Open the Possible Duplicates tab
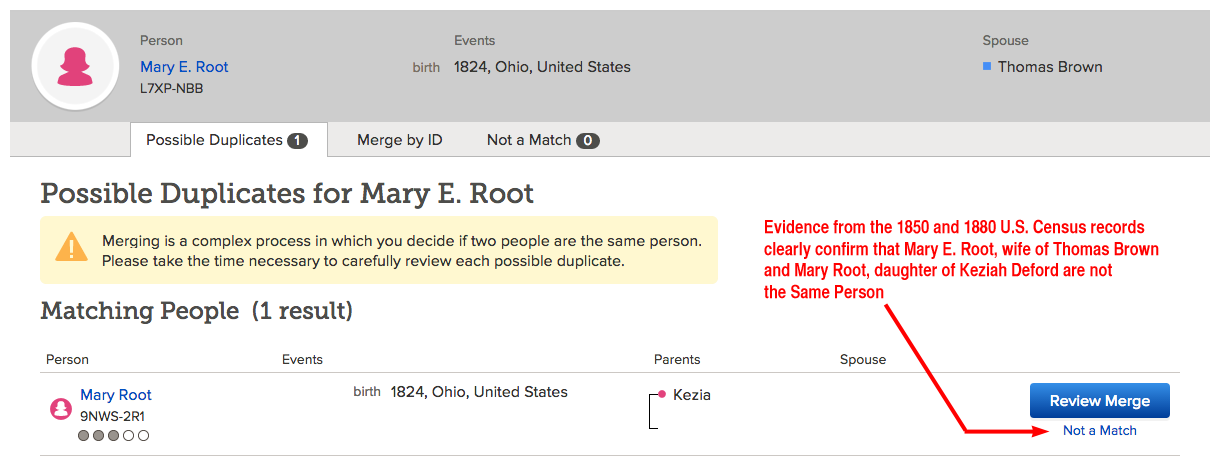Image resolution: width=1220 pixels, height=467 pixels. [228, 140]
